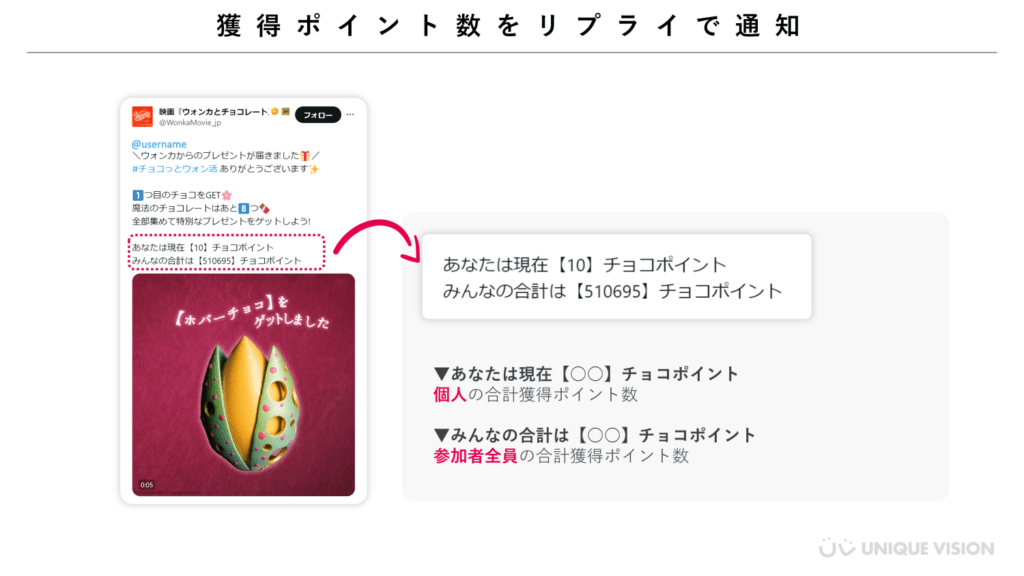Open the @username mention link
Screen dimensions: 1024x576
tap(159, 144)
